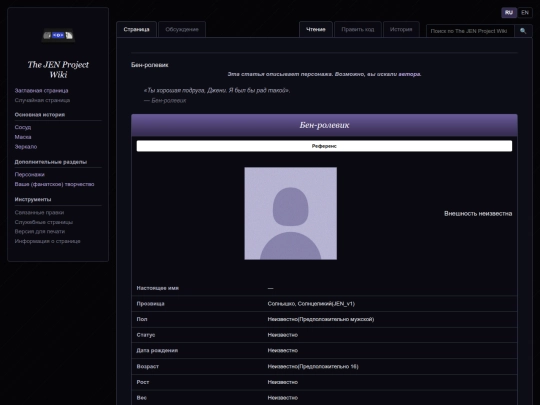Open Ваше (фанатское) творчество link
This screenshot has height=405, width=540.
pos(54,184)
